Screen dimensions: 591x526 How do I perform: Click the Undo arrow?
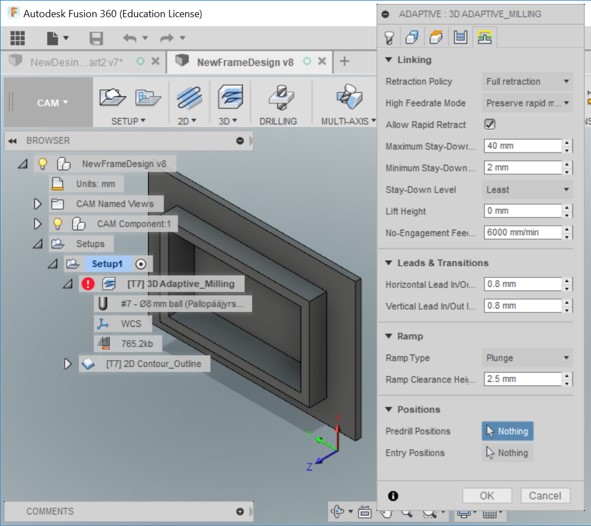(130, 38)
